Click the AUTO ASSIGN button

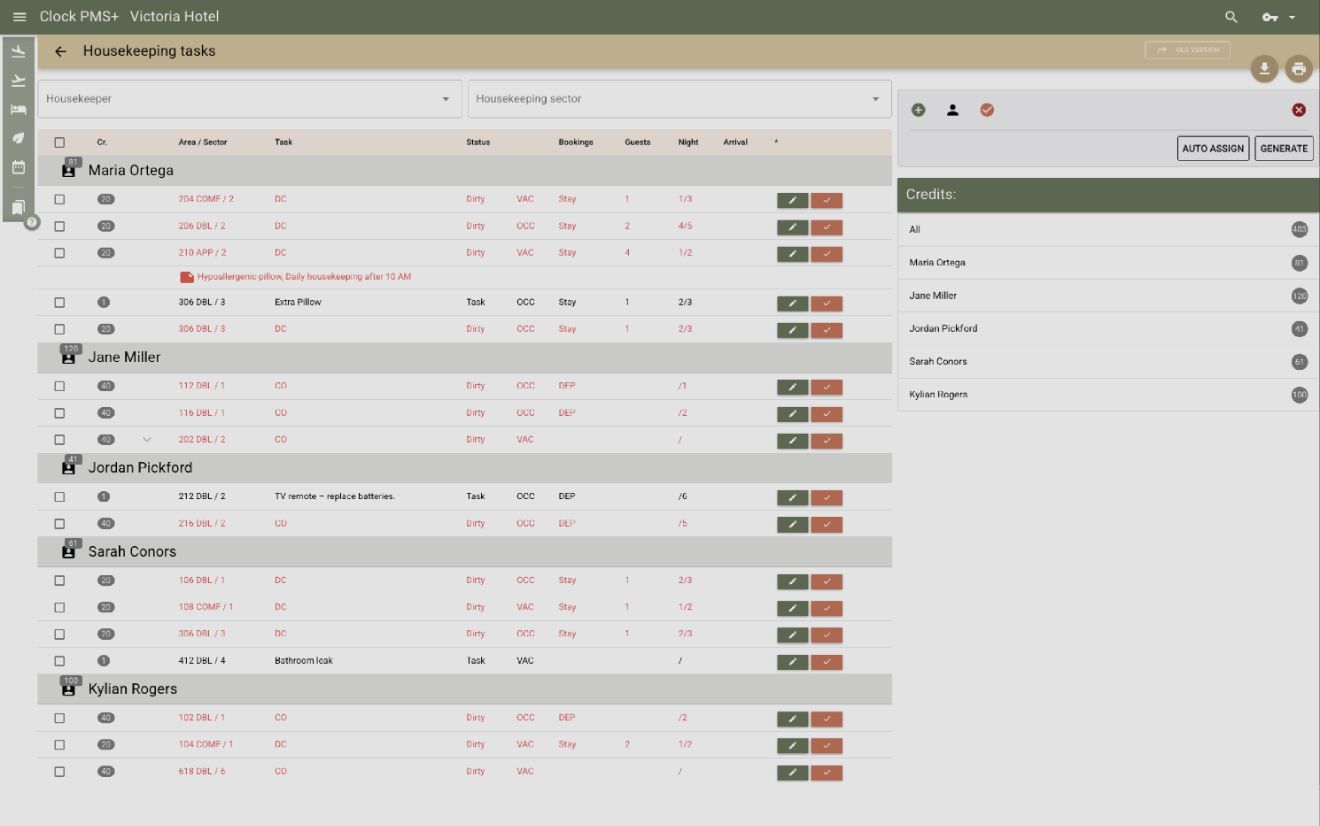click(x=1213, y=148)
